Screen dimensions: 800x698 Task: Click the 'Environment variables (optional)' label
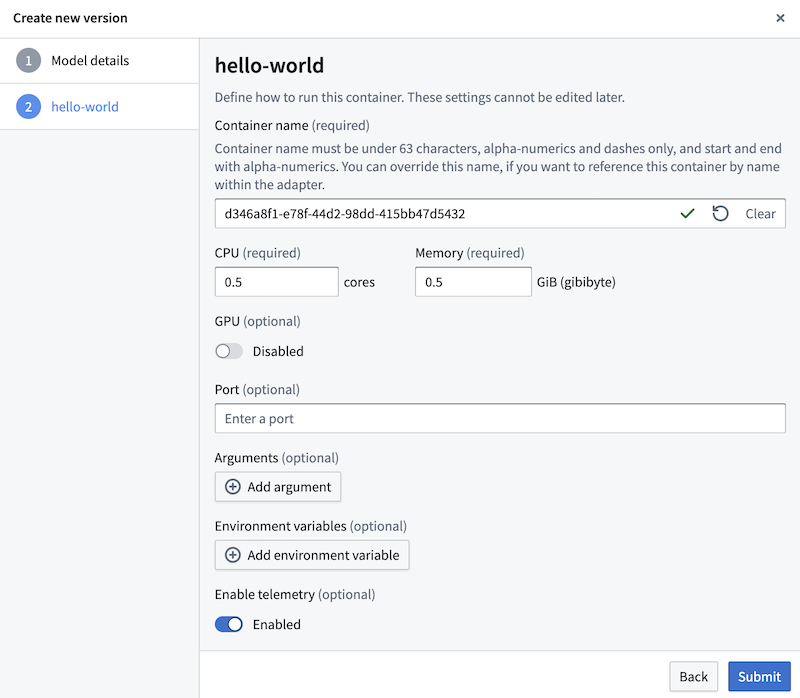tap(311, 526)
